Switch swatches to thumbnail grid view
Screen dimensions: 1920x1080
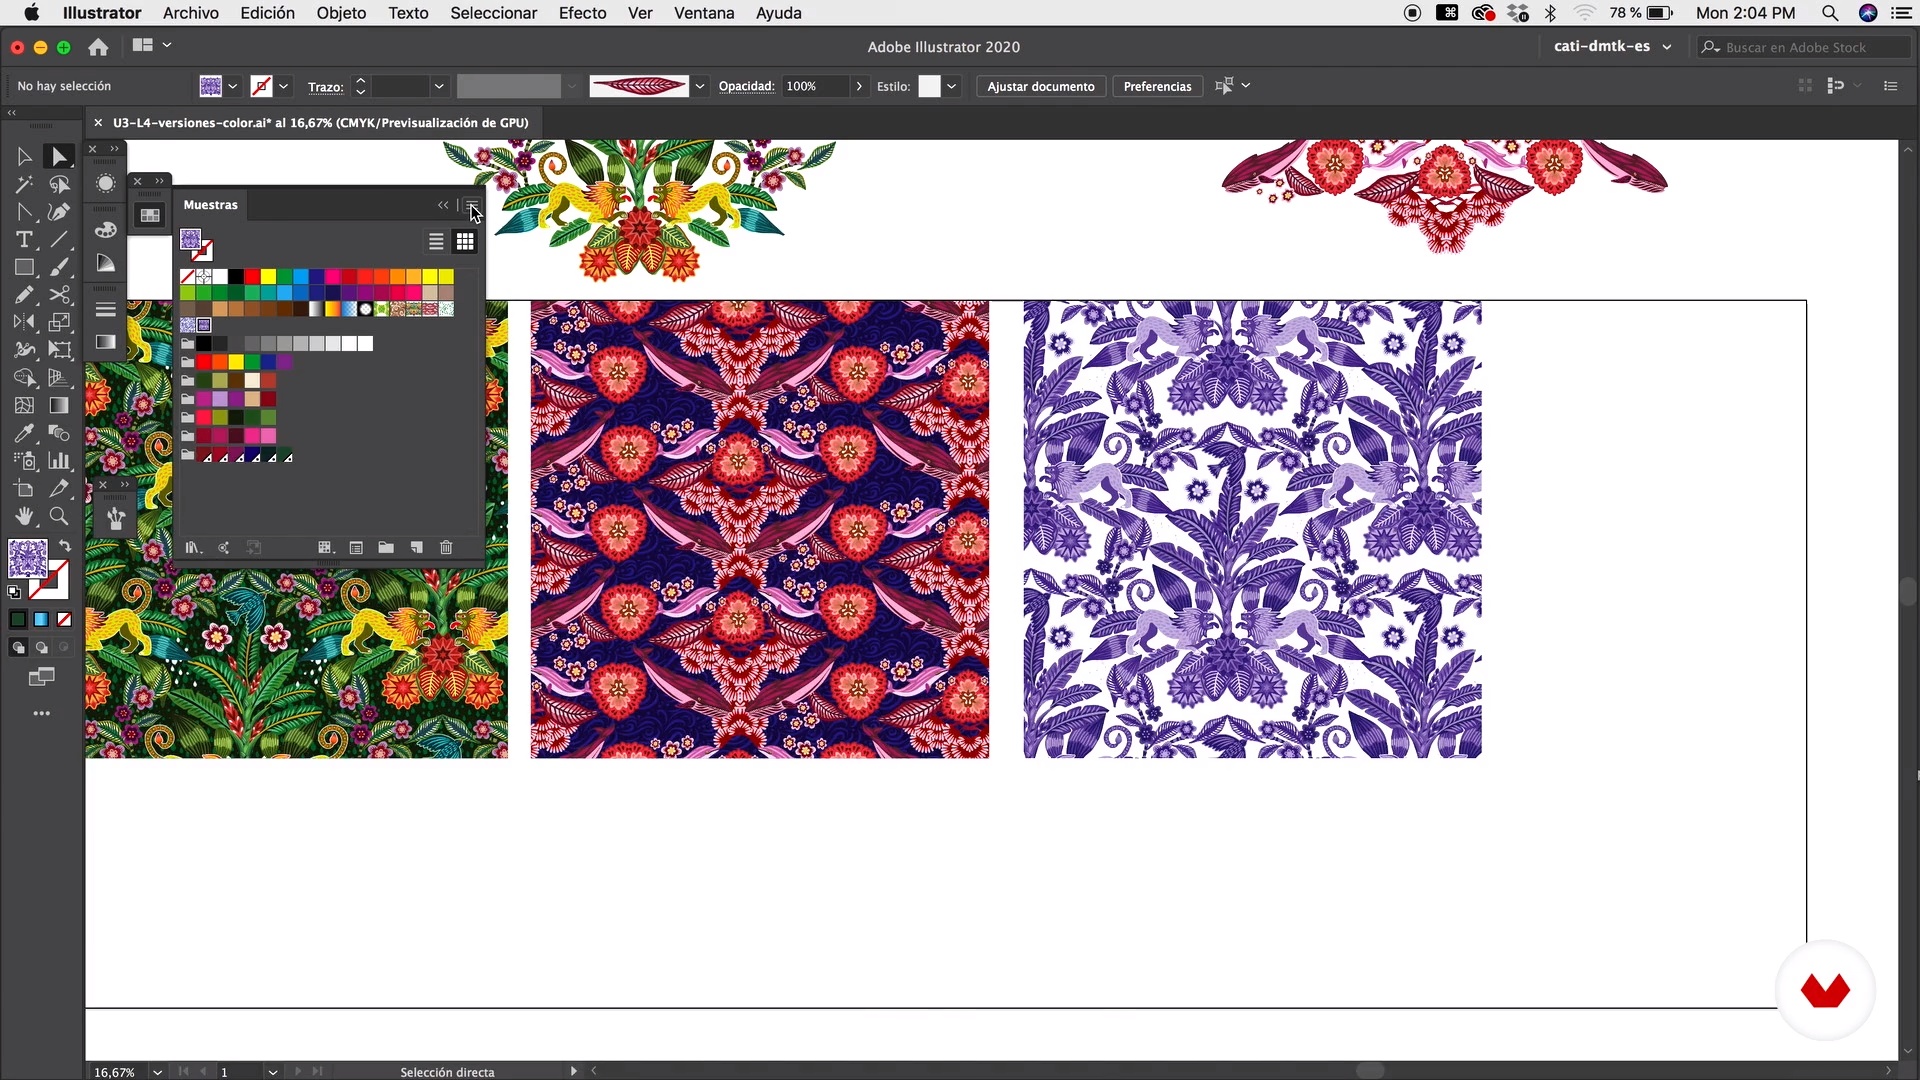[465, 242]
